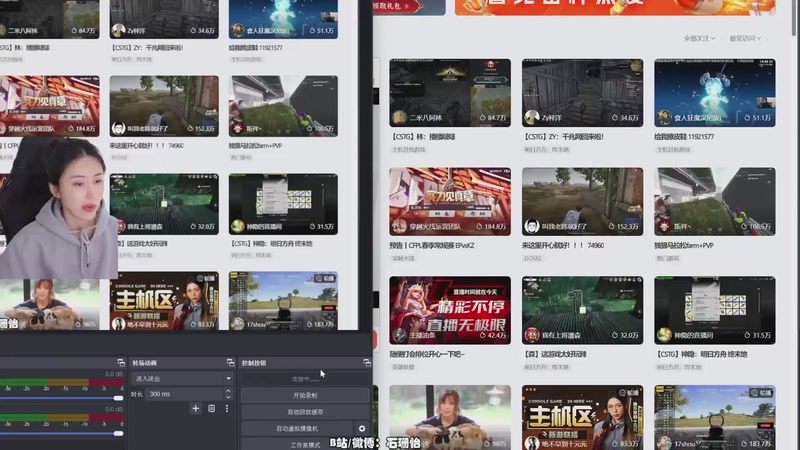Open the 淡入淡出 transition dropdown
Image resolution: width=800 pixels, height=450 pixels.
click(182, 379)
